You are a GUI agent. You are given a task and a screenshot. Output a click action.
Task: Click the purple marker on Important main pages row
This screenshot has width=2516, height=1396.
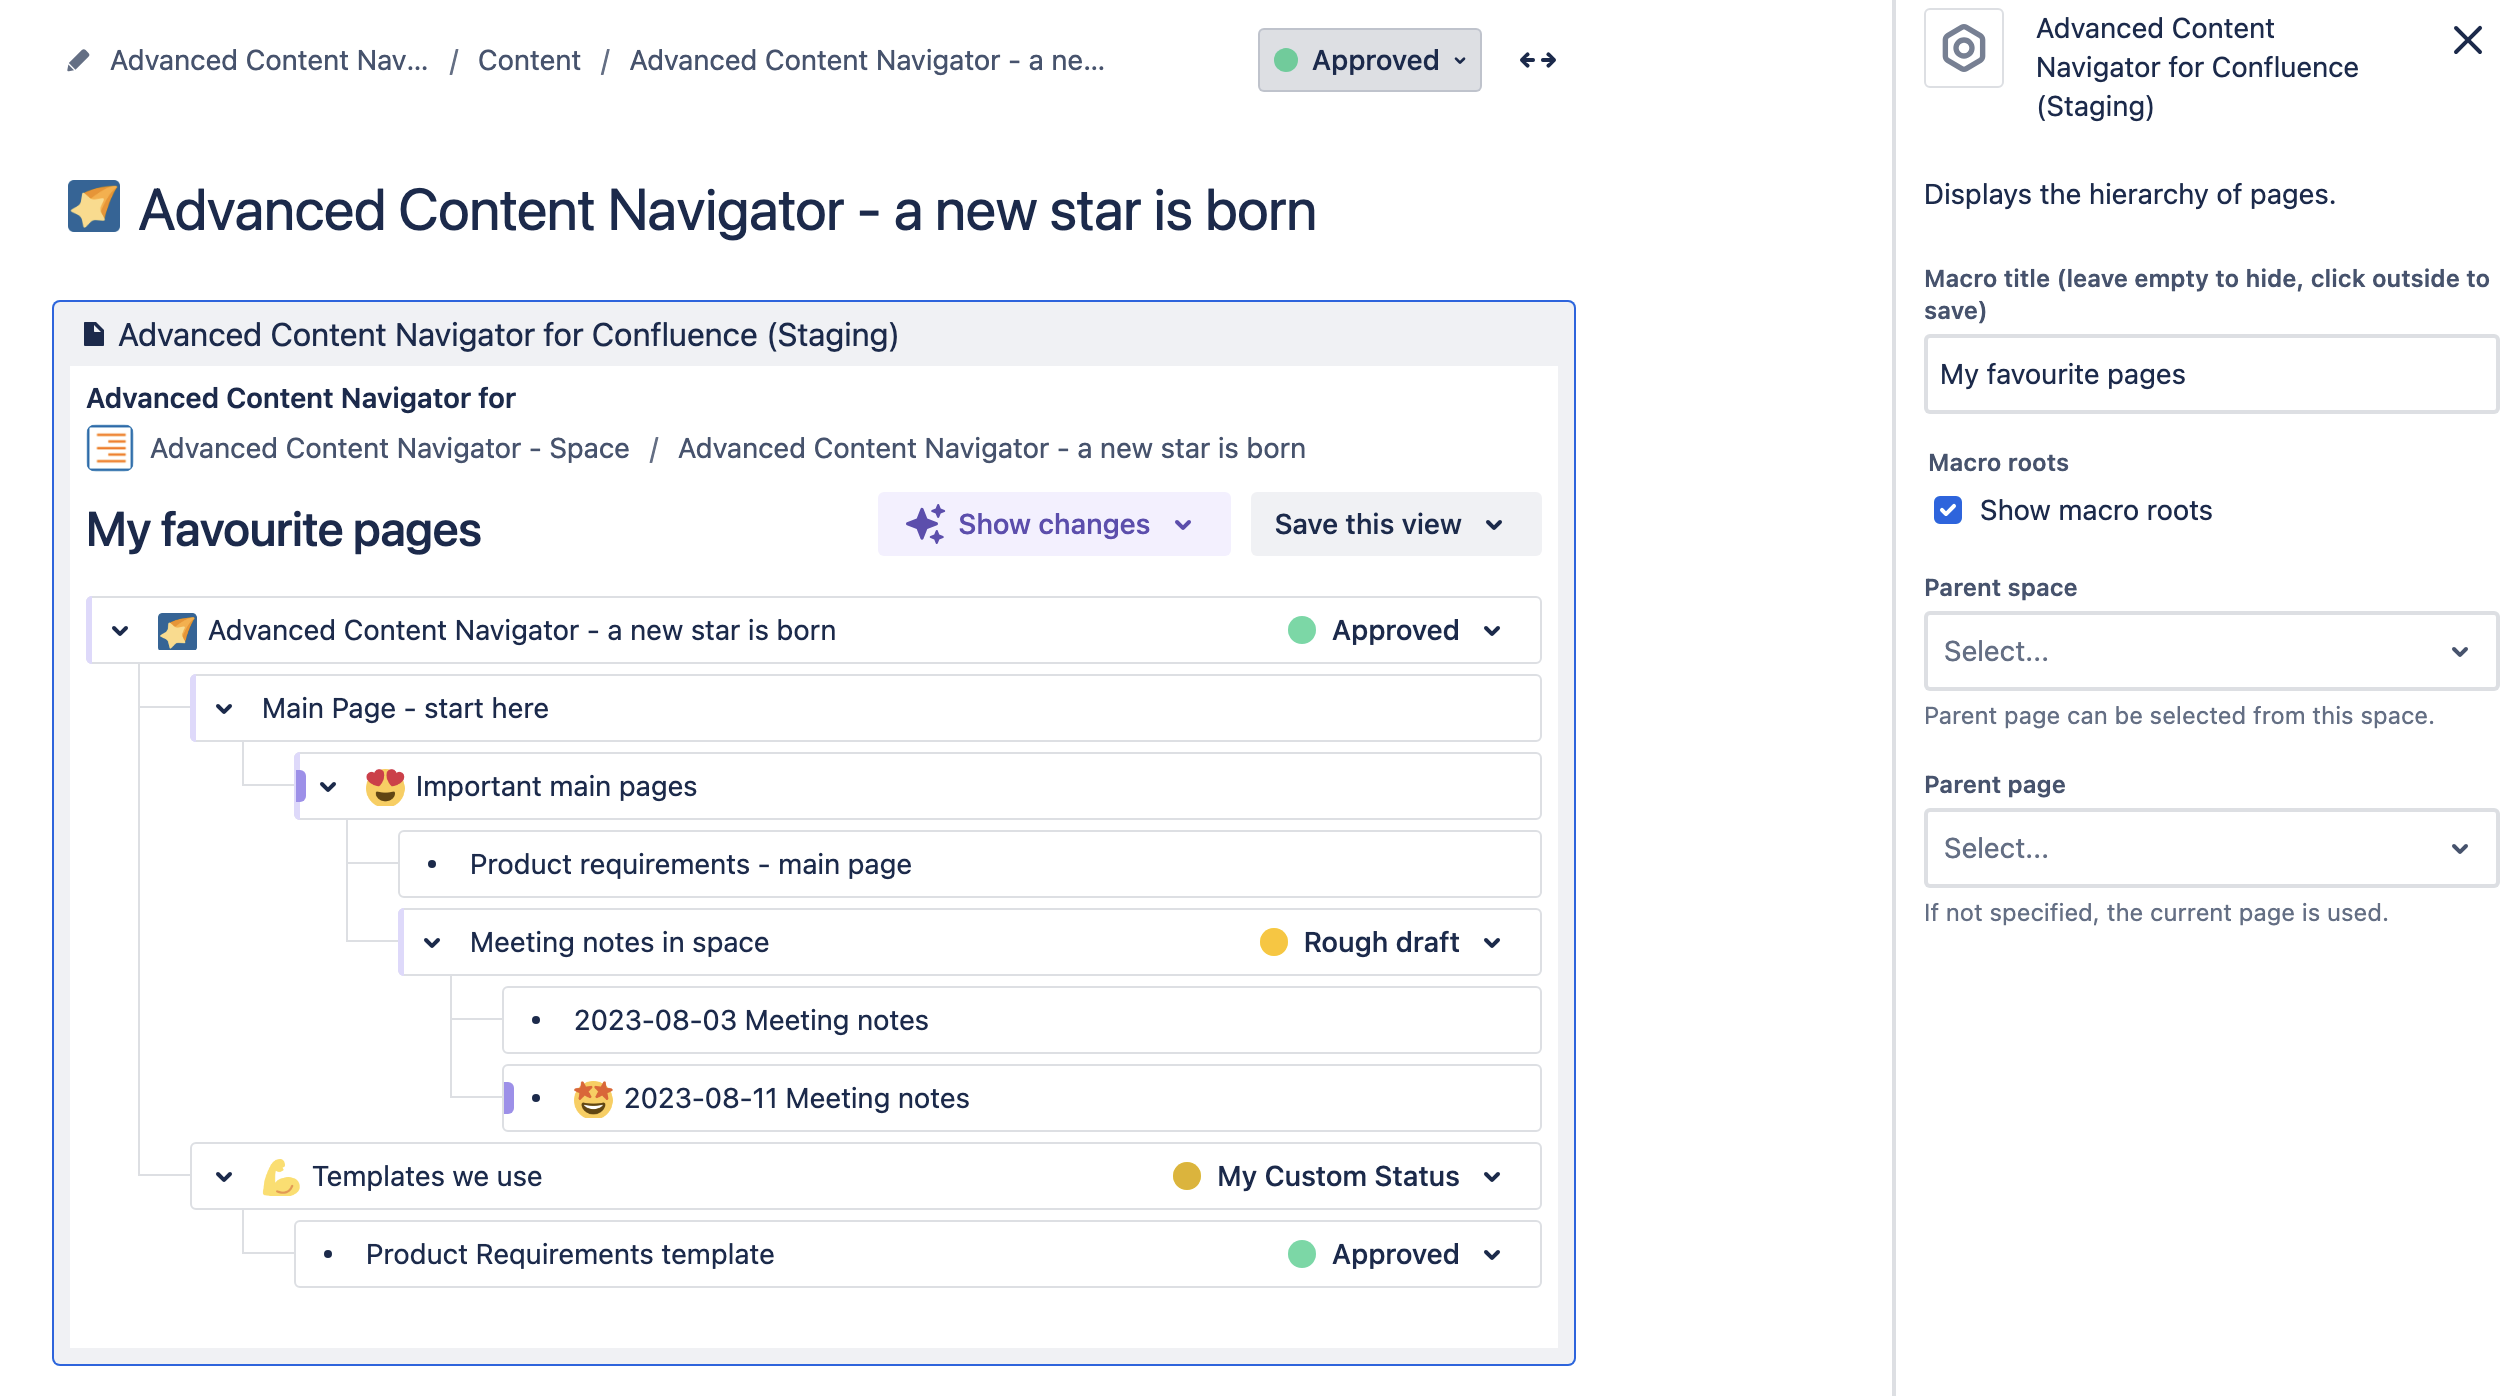tap(300, 786)
